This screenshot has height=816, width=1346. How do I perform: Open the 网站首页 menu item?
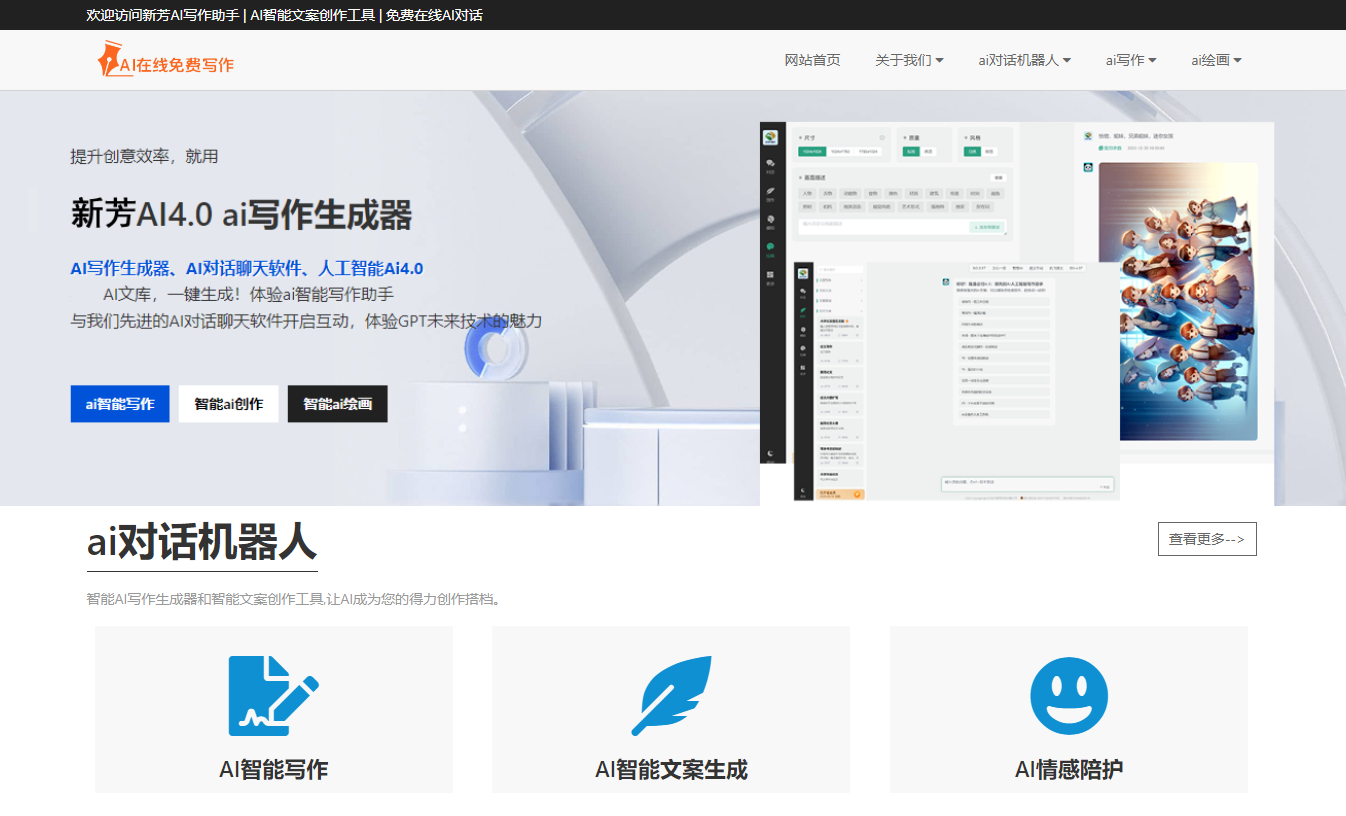[x=812, y=60]
